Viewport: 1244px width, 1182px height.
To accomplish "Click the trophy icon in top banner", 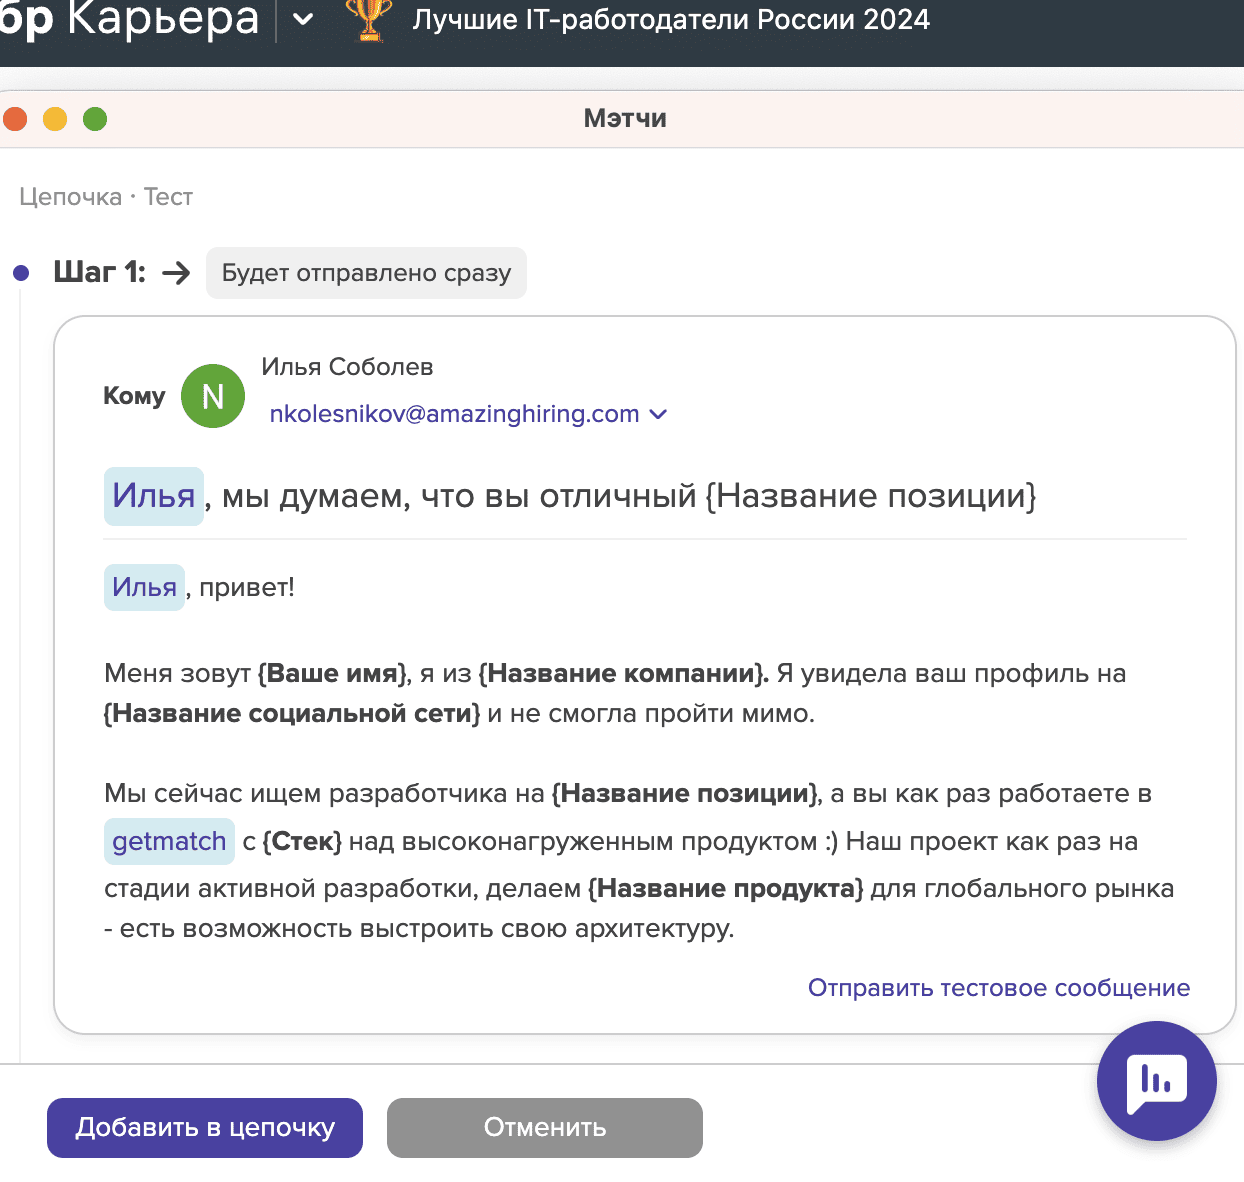I will [x=369, y=20].
